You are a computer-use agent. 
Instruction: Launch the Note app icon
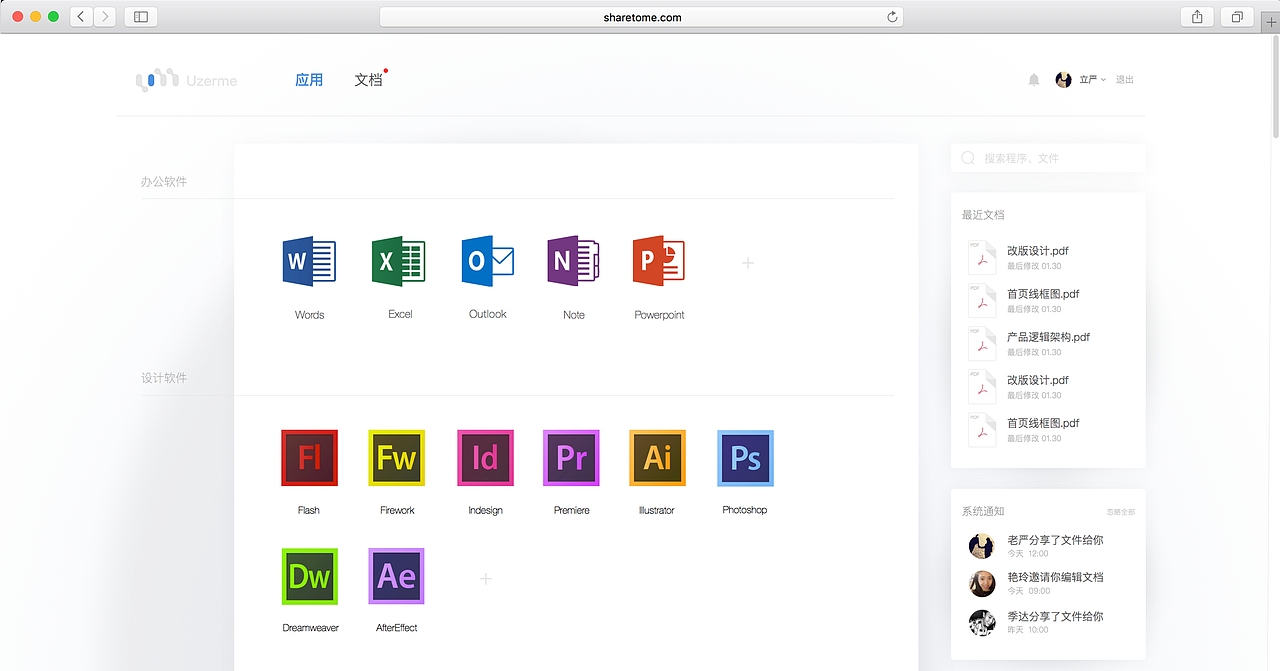coord(573,262)
